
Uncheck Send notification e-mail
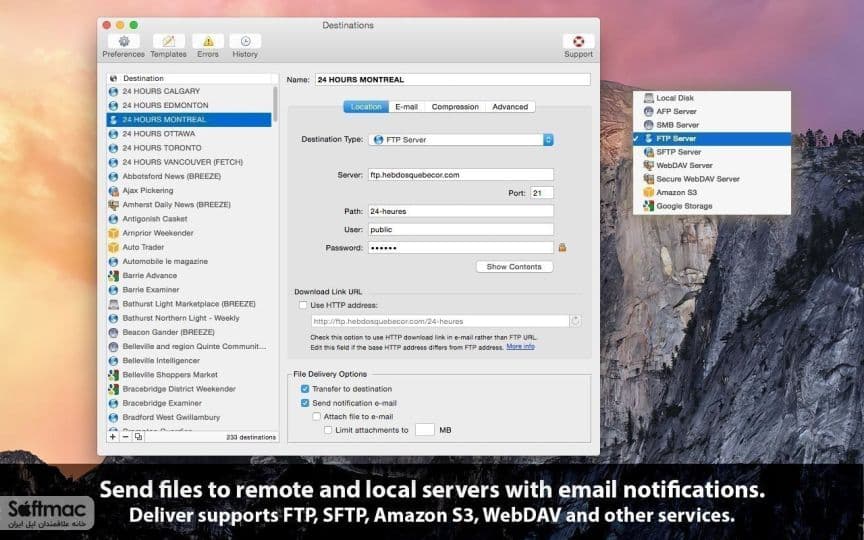(305, 403)
